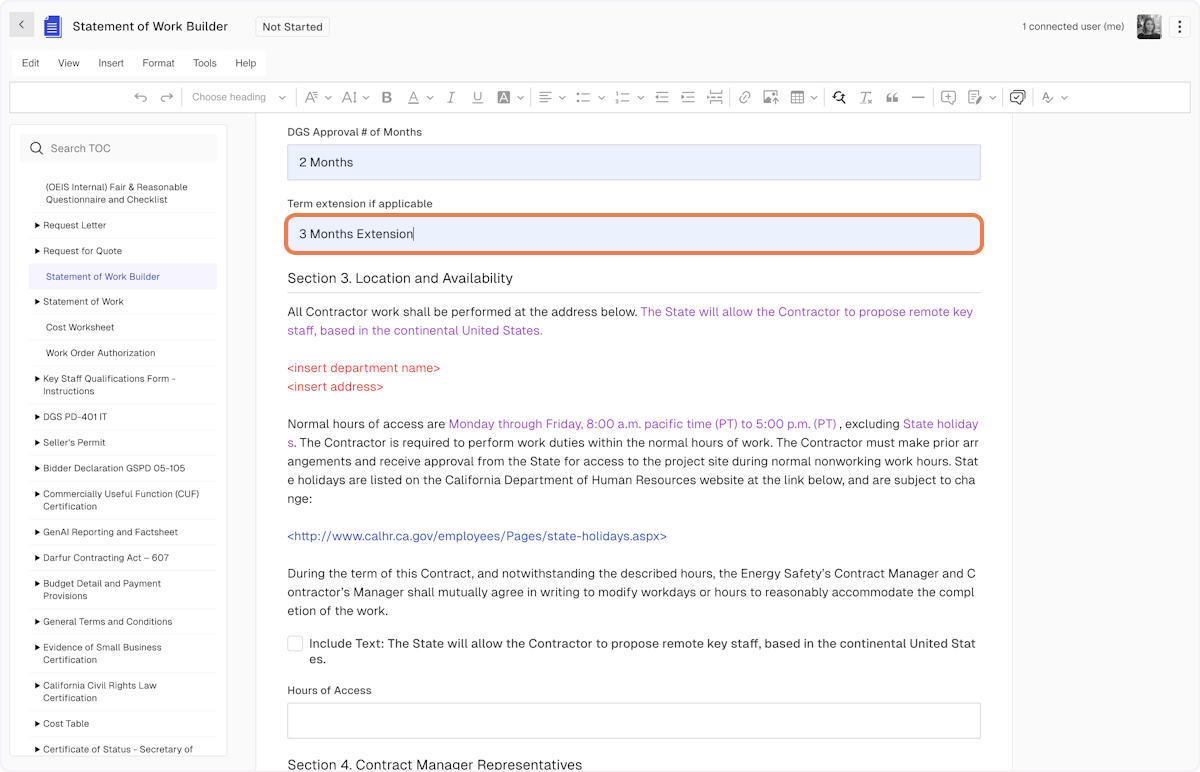Open the comments archive icon

pyautogui.click(x=1017, y=97)
